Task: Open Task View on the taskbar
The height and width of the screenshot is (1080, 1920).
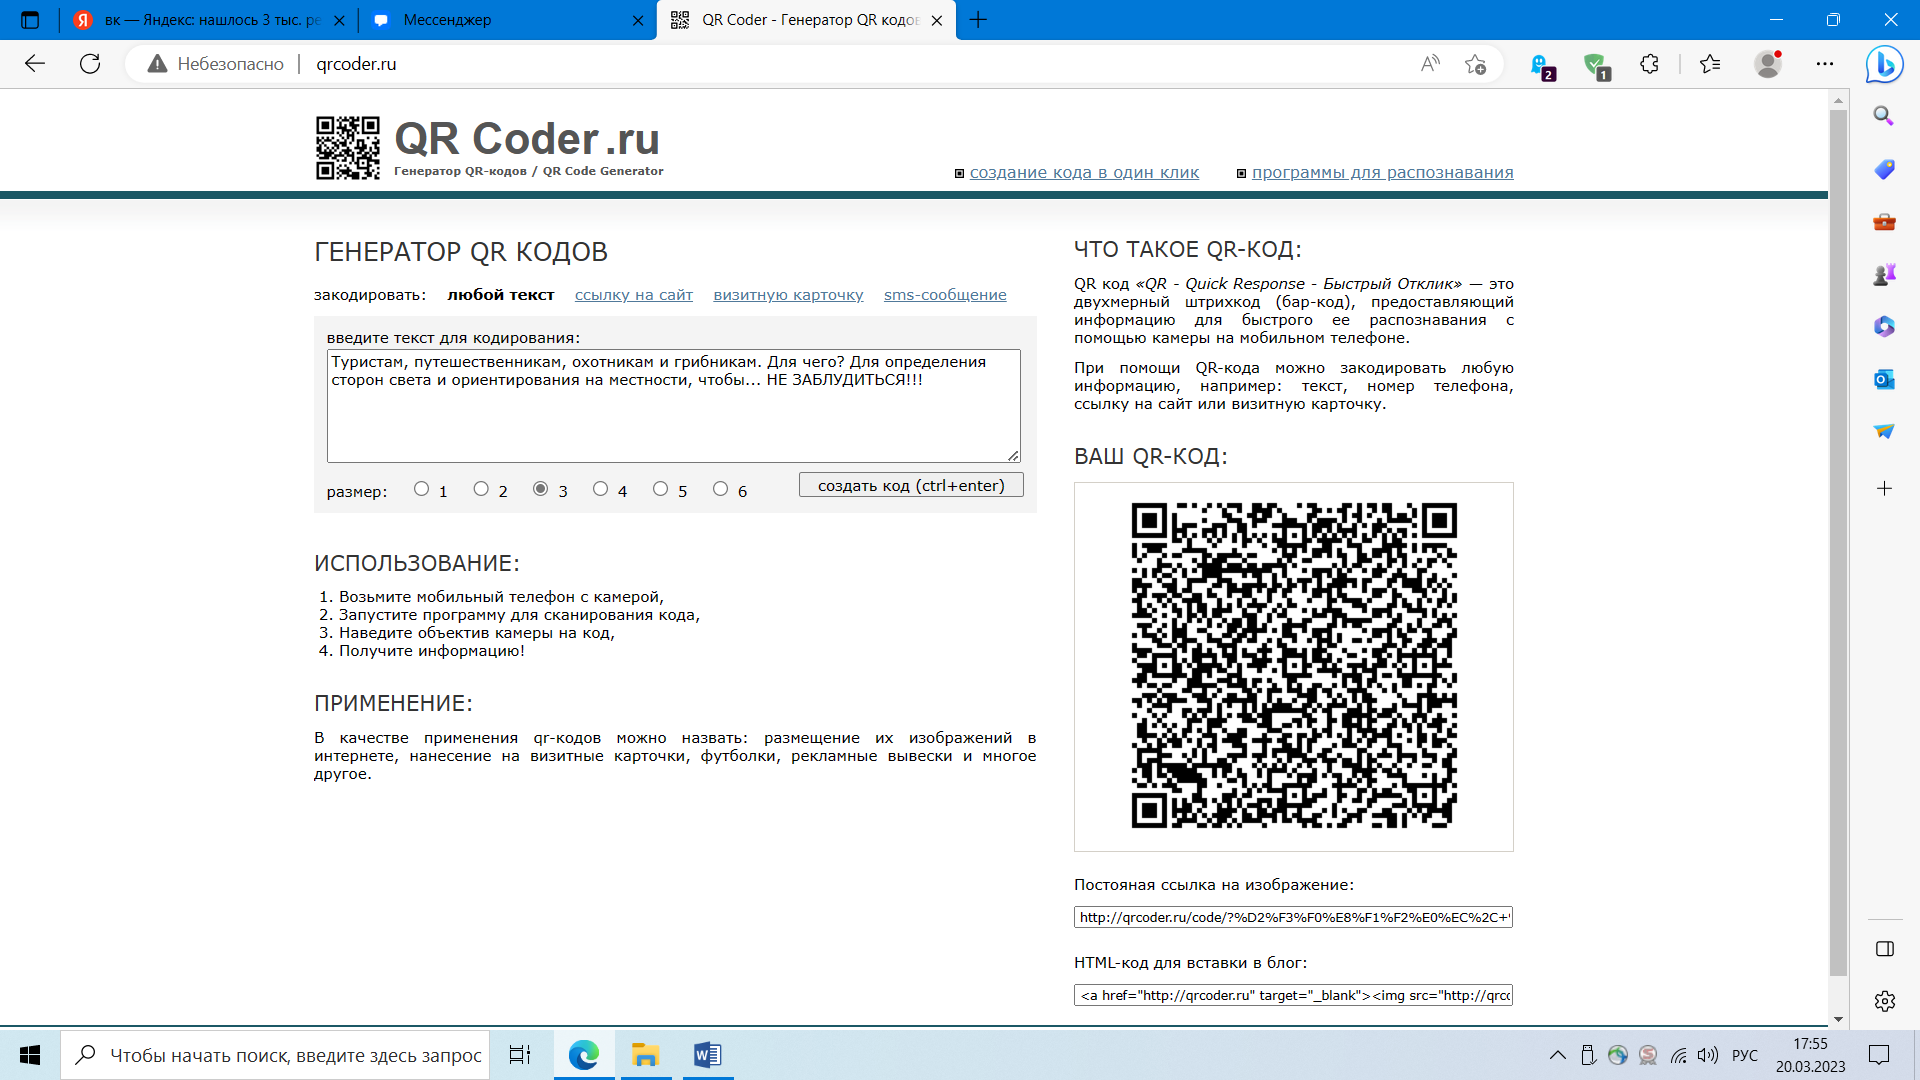Action: [x=520, y=1055]
